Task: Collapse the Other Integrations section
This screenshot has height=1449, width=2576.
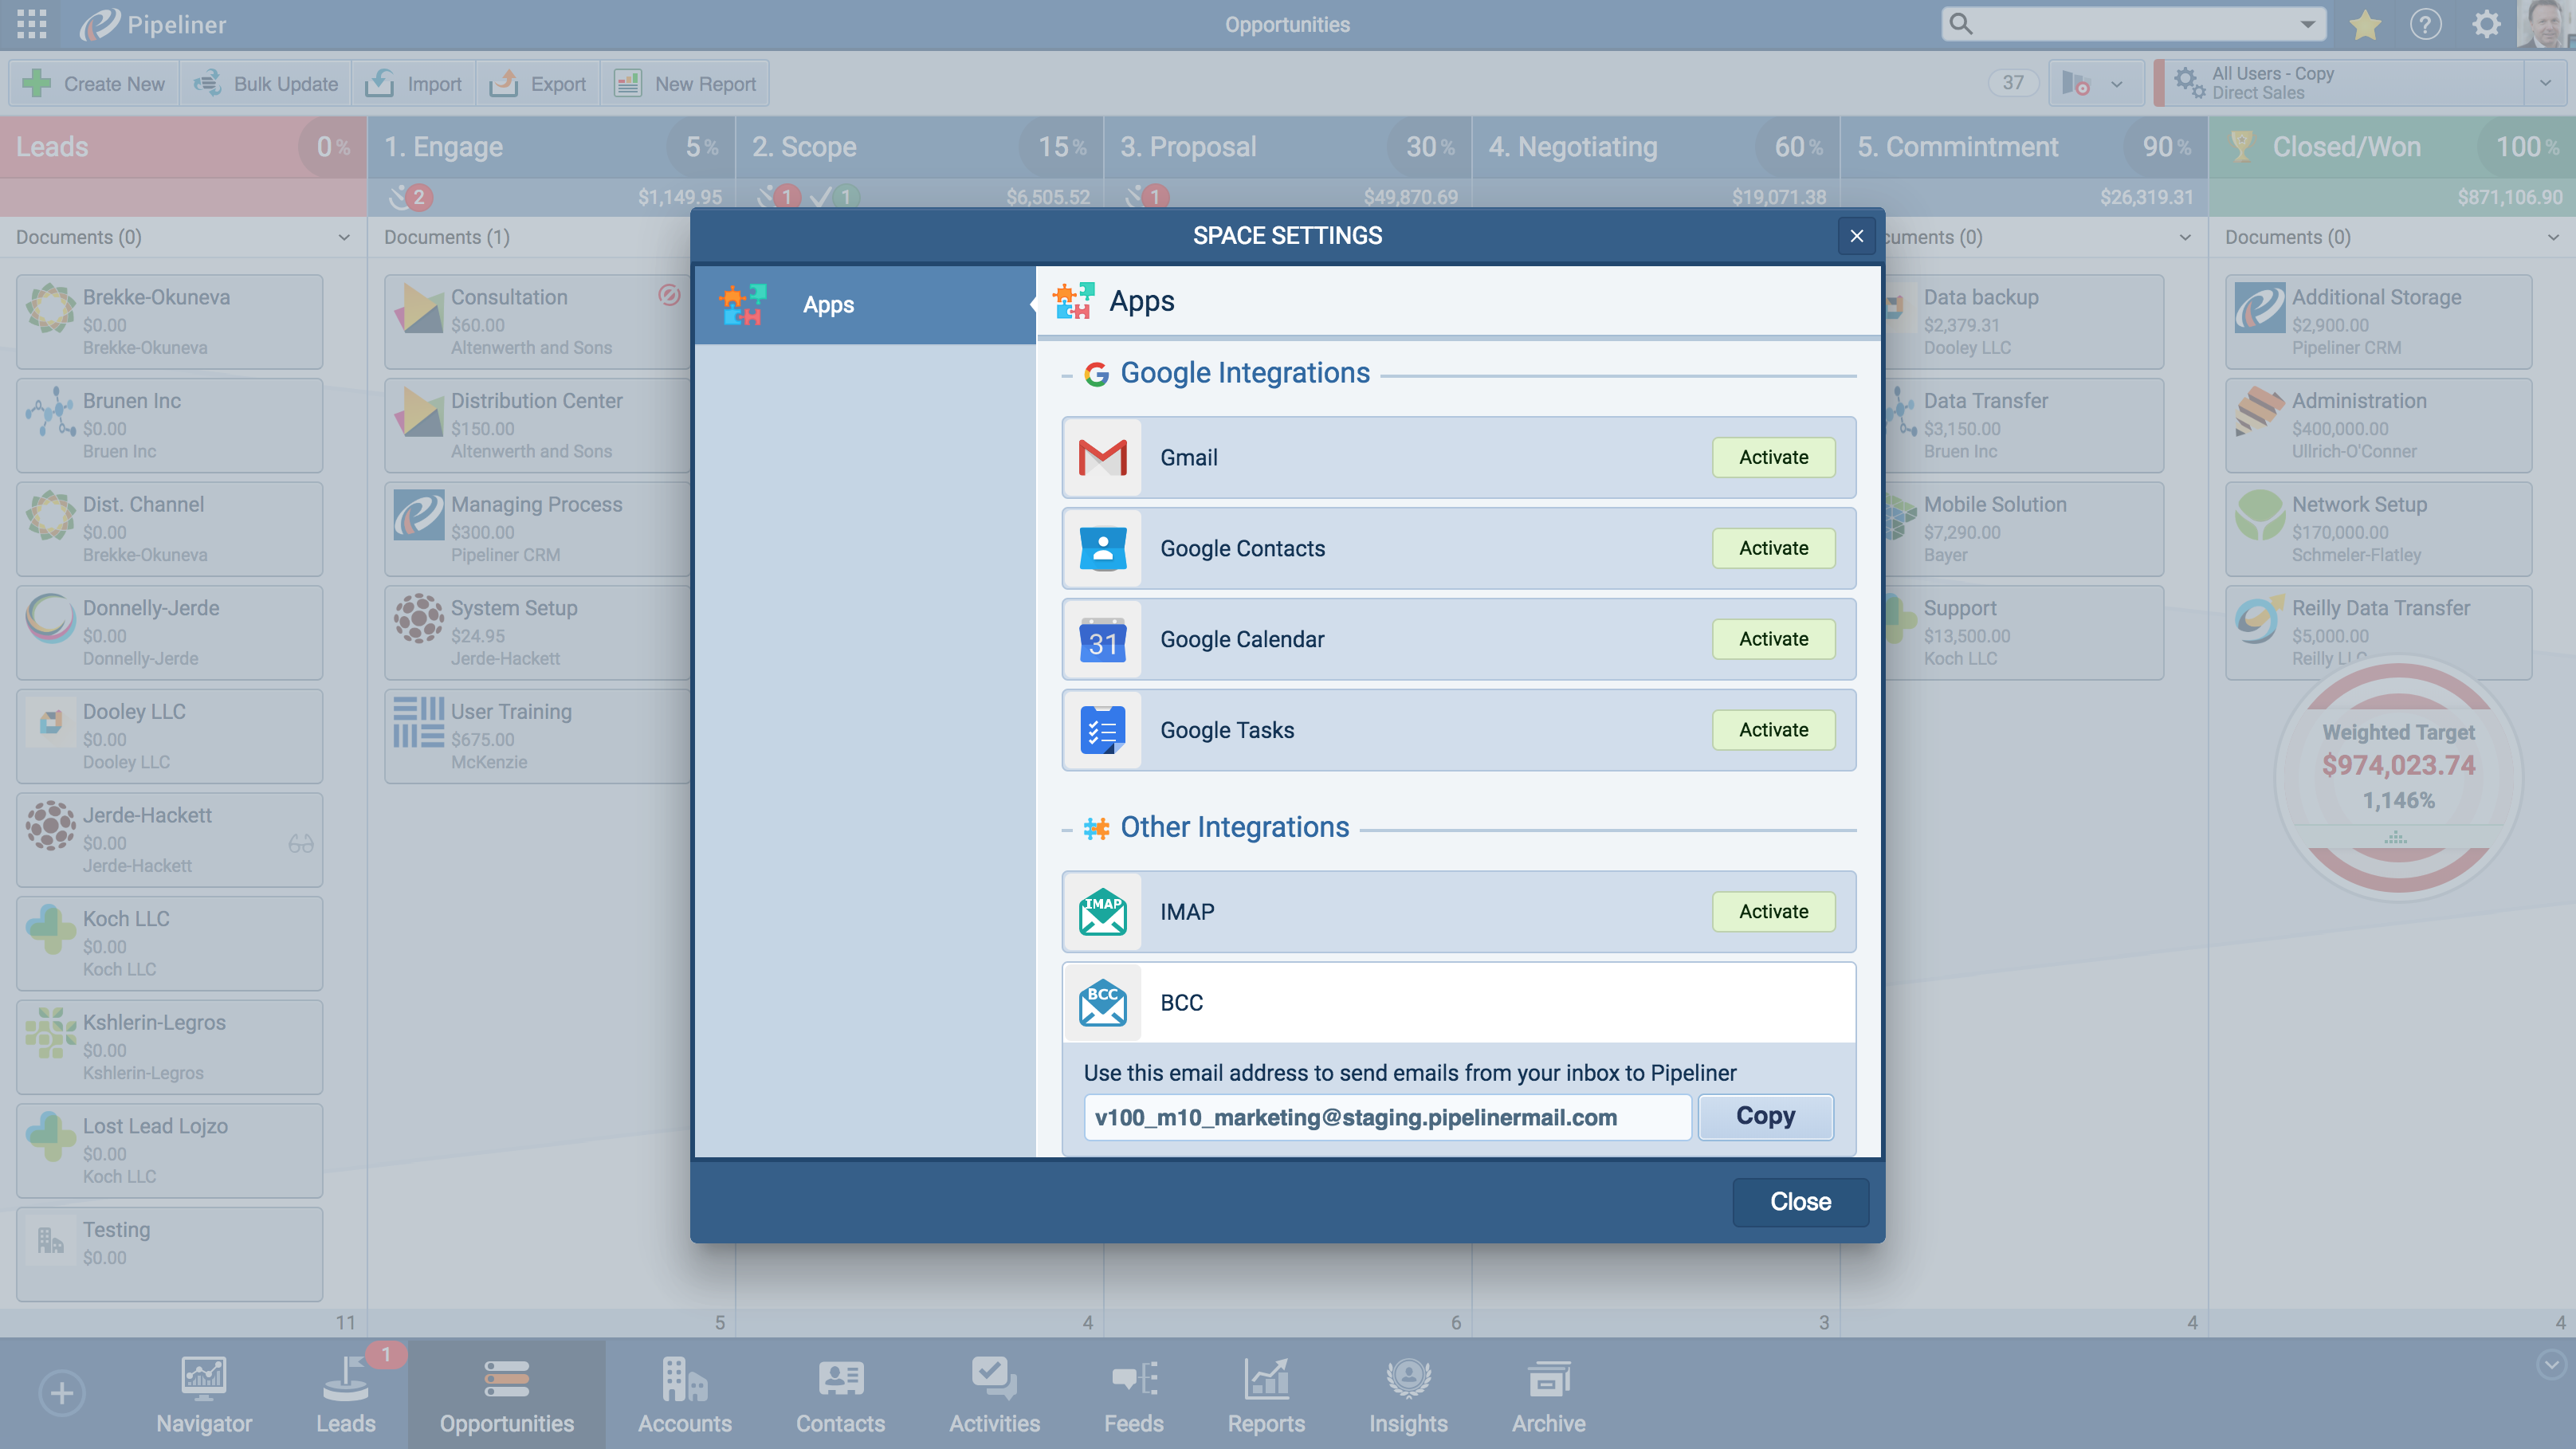Action: pos(1066,830)
